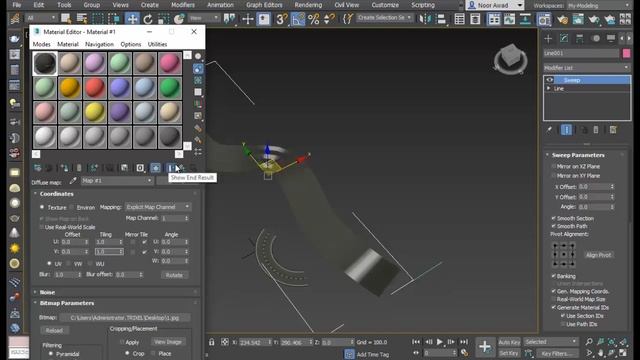The image size is (640, 360).
Task: Click the Mirror tool icon
Action: [425, 19]
